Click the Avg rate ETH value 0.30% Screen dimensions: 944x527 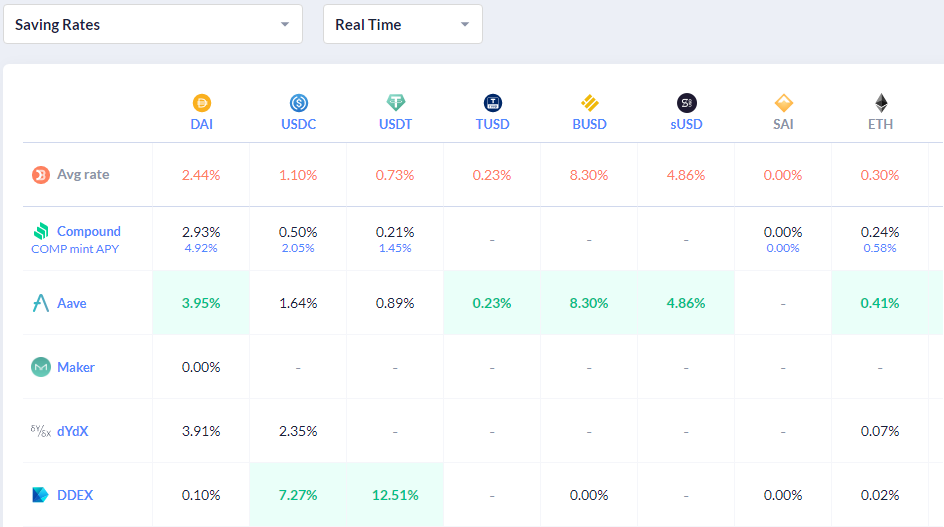click(880, 175)
